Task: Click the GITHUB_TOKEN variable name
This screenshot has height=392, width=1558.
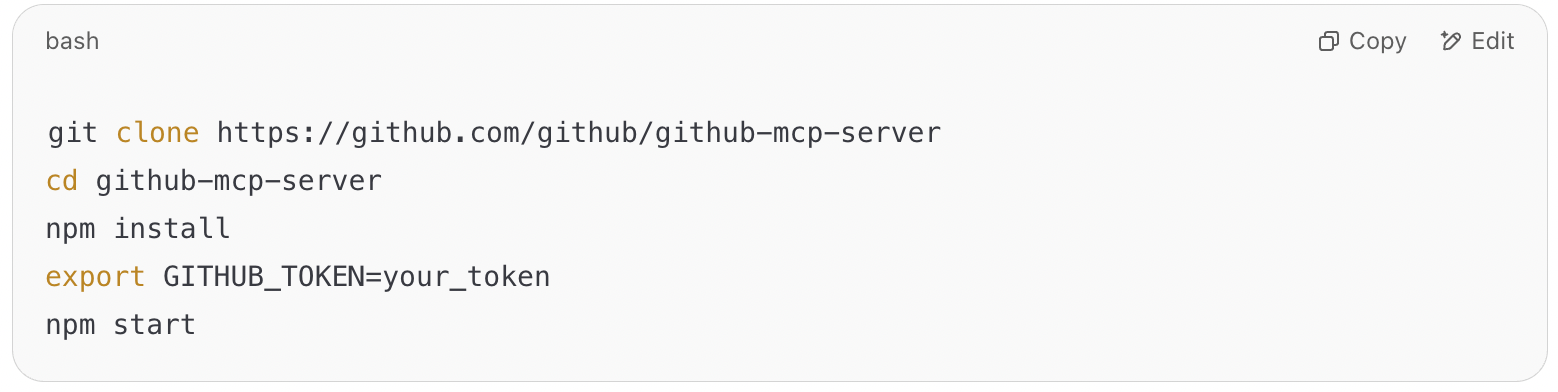Action: click(x=264, y=277)
